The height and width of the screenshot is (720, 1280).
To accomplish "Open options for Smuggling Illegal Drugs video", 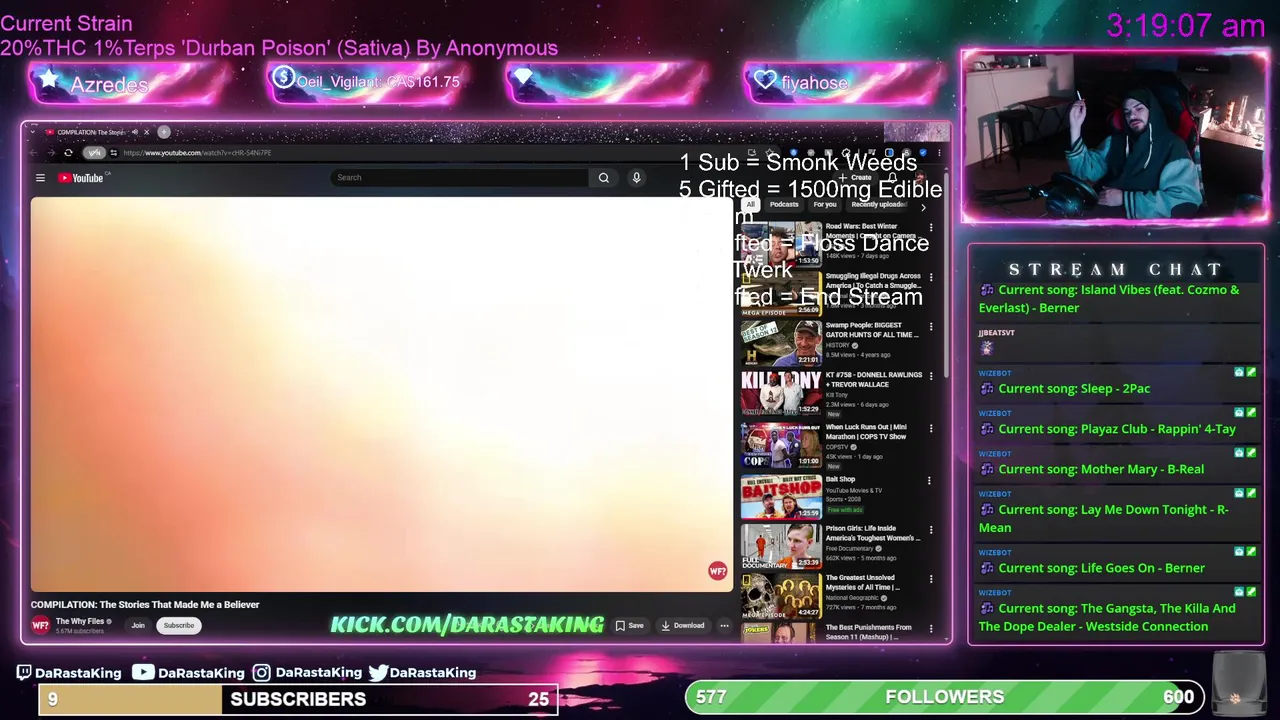I will pos(930,278).
